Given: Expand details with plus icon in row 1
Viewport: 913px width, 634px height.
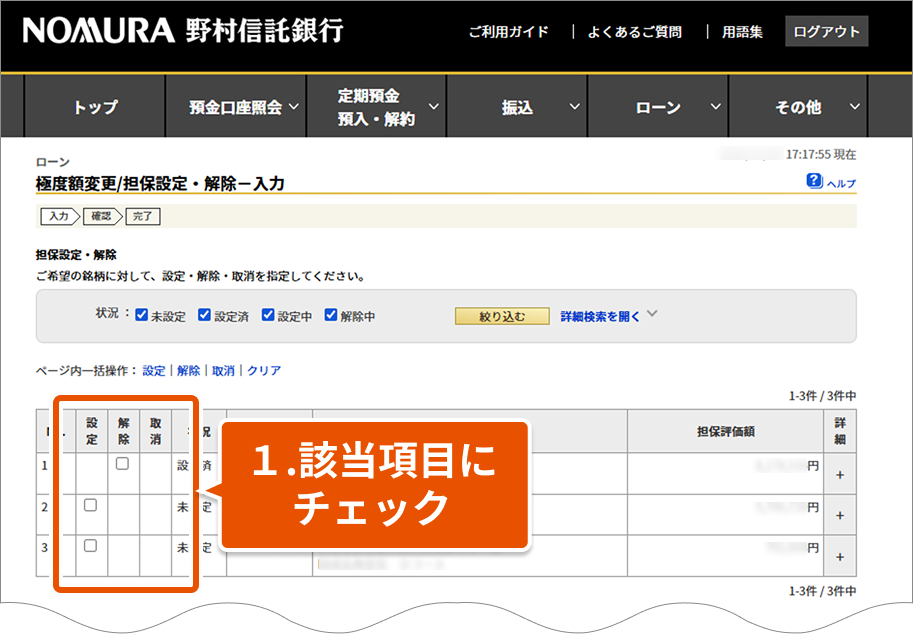Looking at the screenshot, I should point(839,475).
